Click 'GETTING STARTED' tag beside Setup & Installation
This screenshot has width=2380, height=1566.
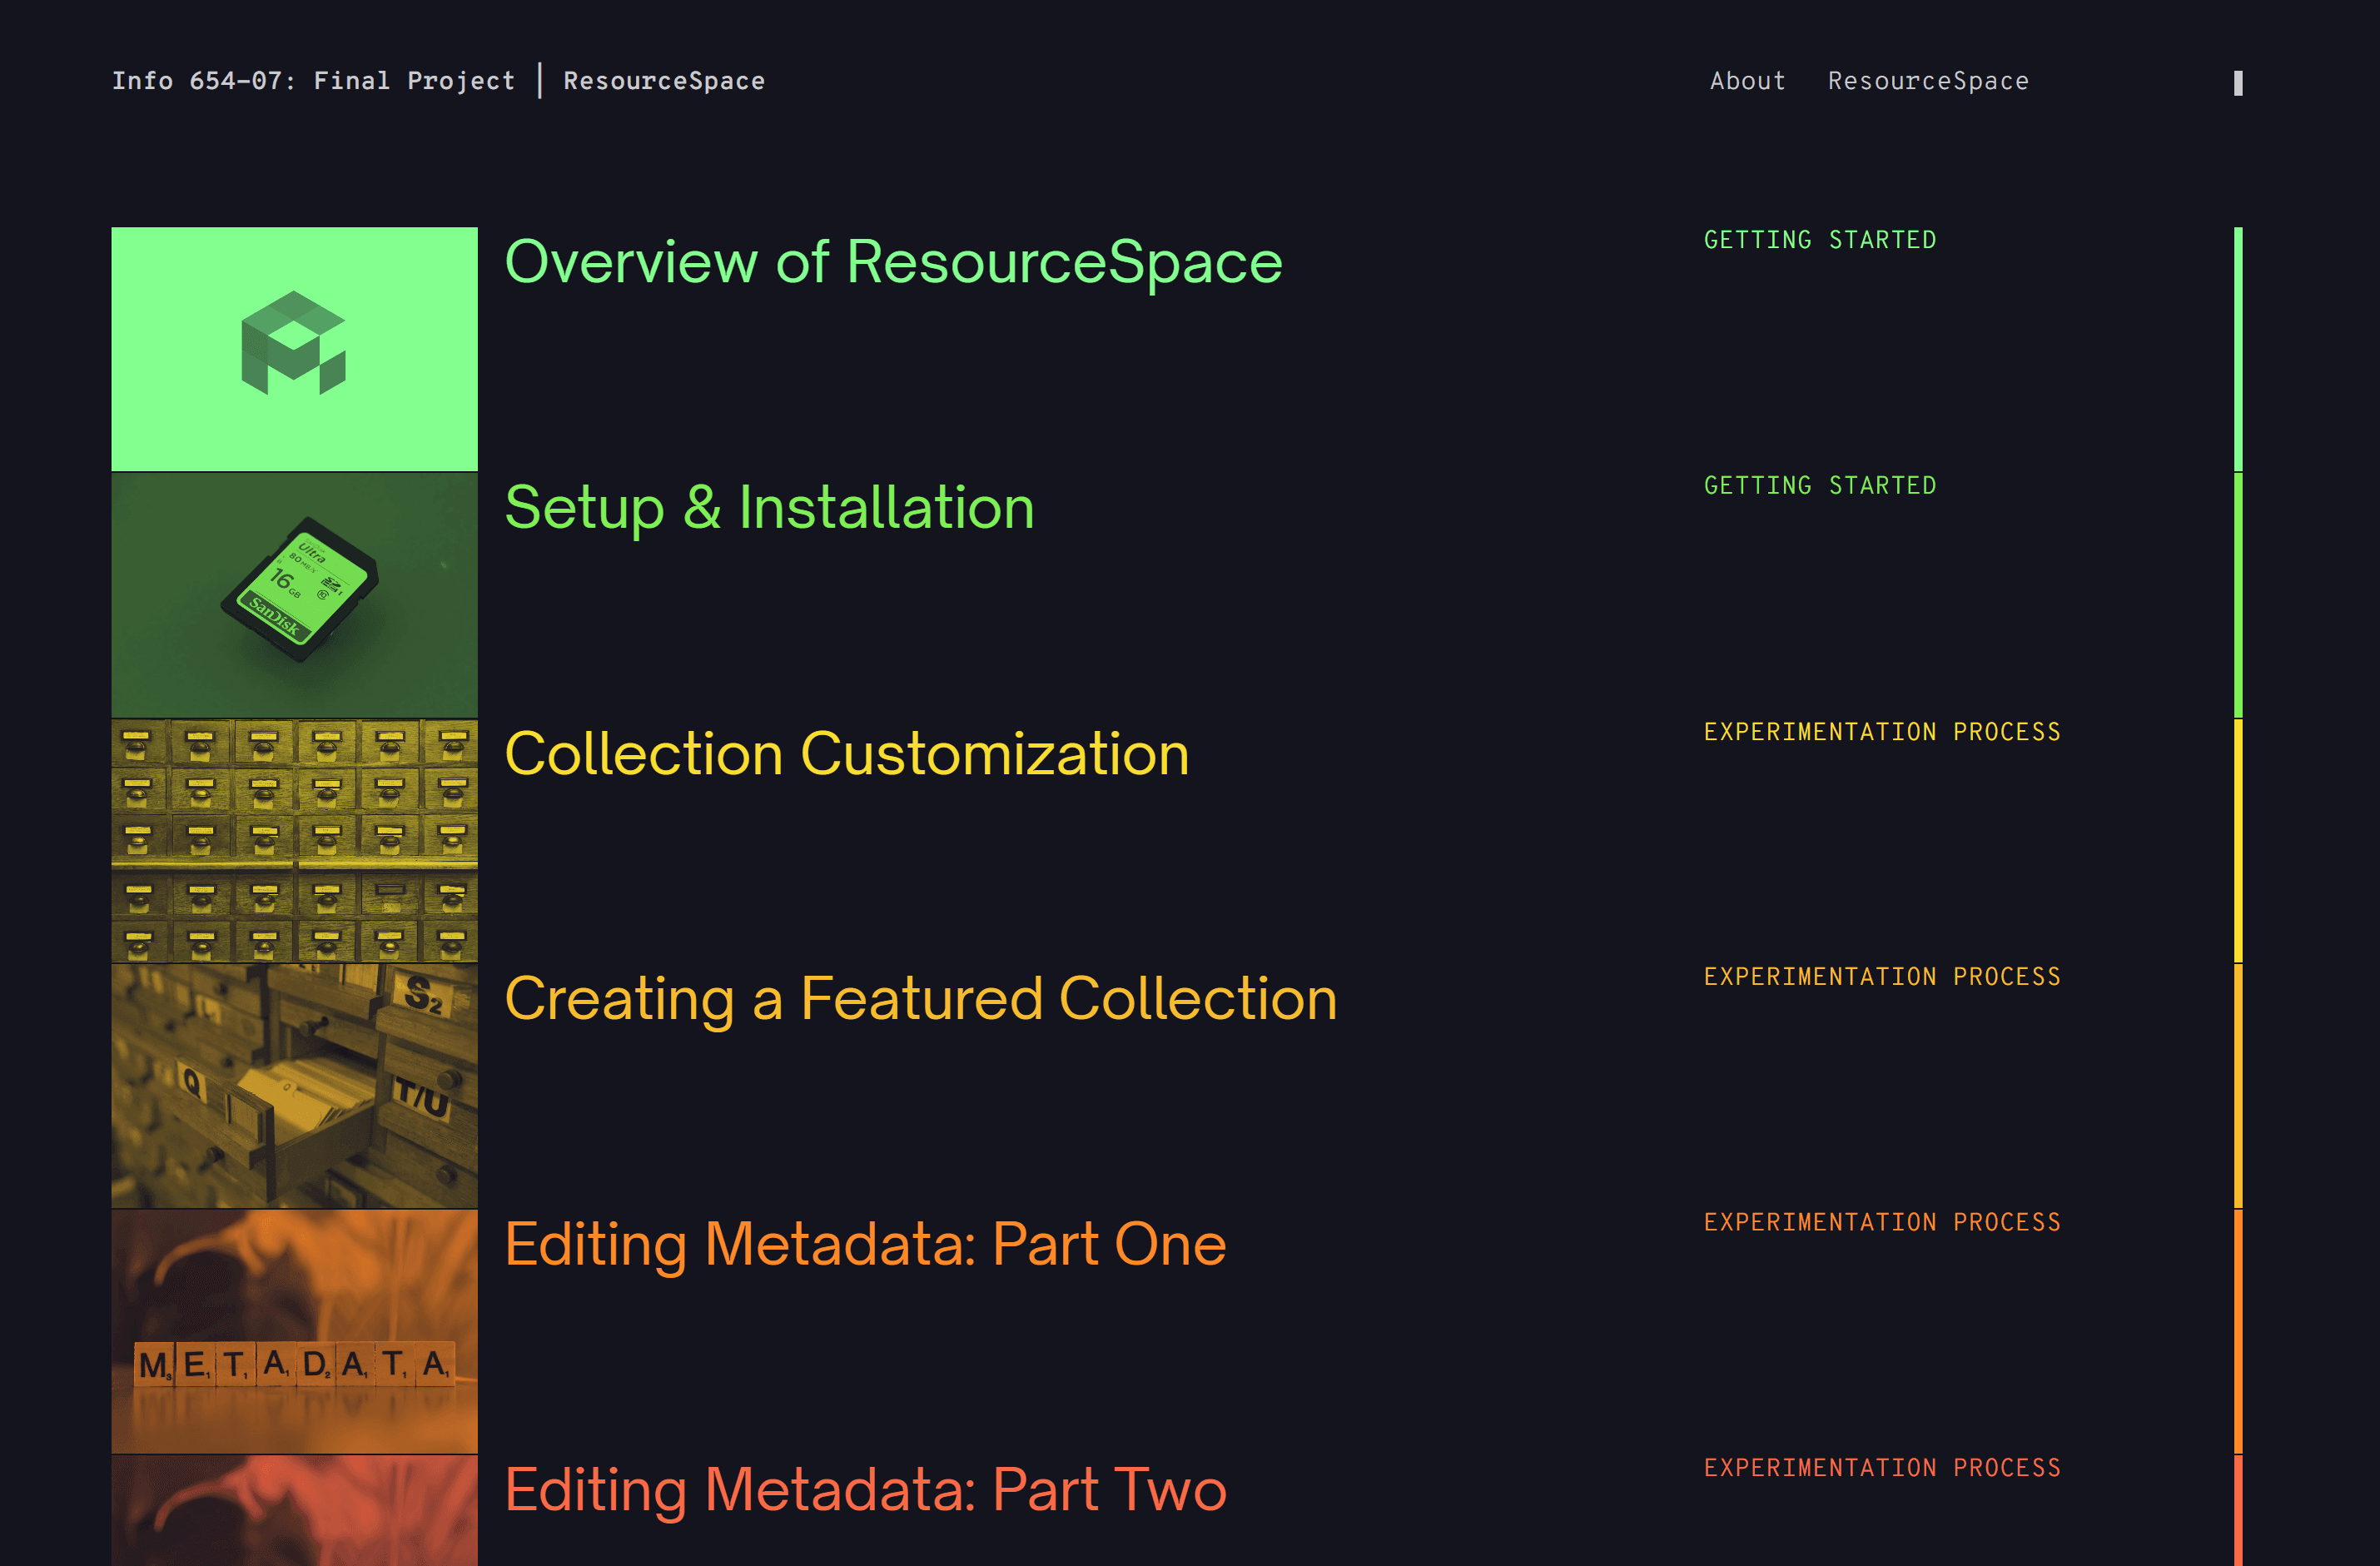coord(1820,486)
